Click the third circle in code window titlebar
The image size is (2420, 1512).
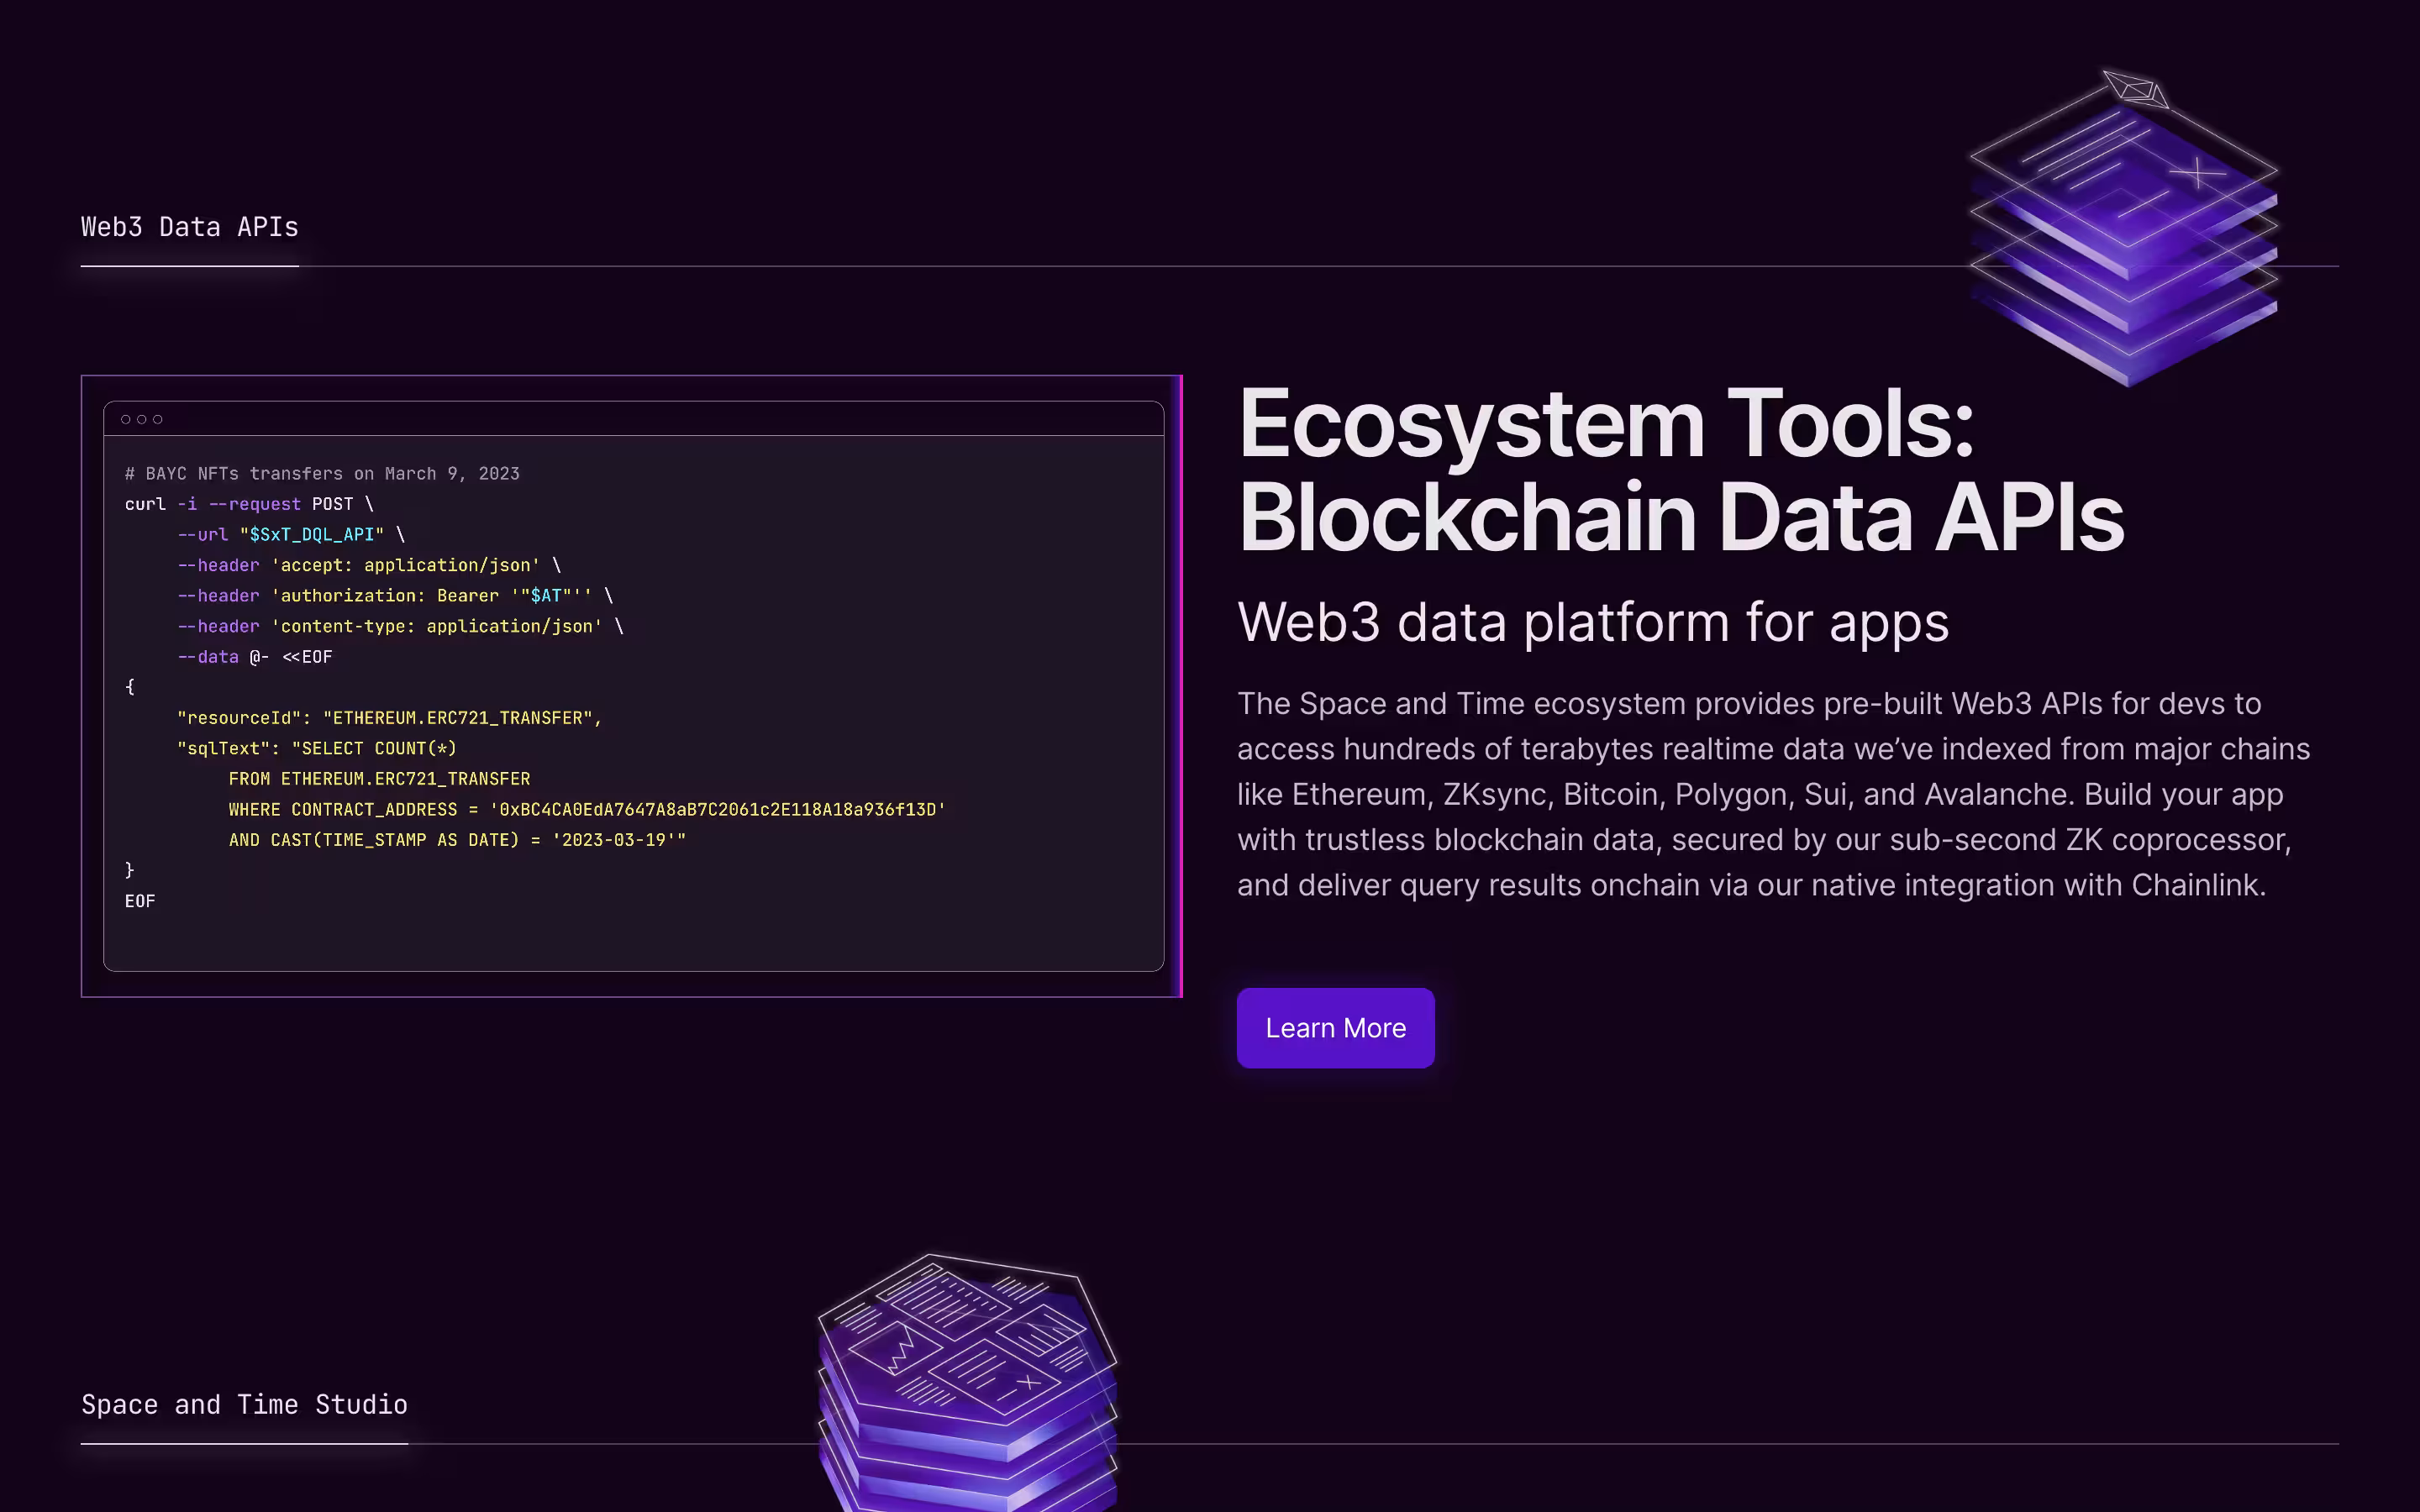pos(158,419)
